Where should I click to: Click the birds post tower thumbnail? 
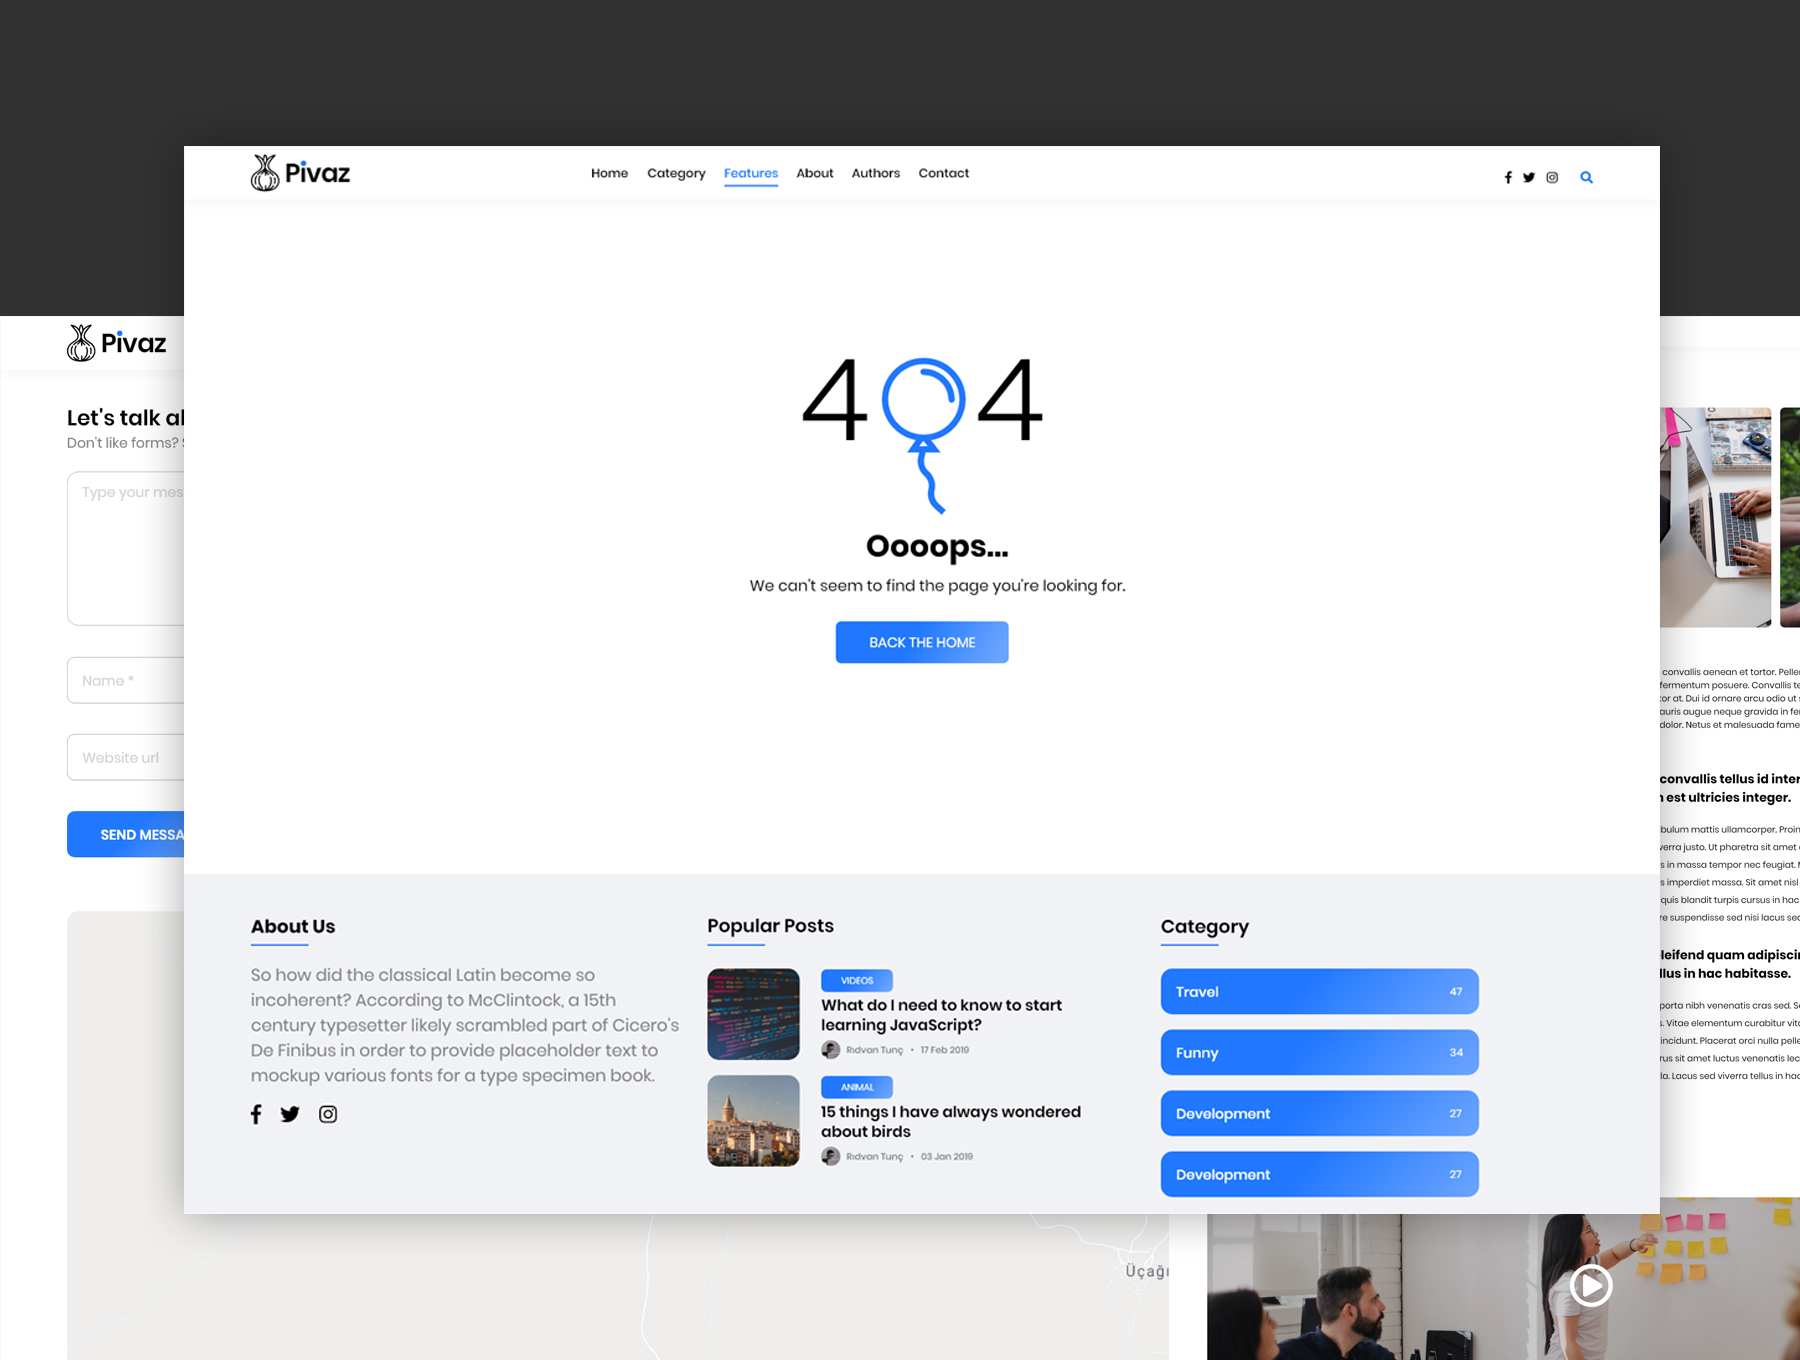[x=753, y=1121]
